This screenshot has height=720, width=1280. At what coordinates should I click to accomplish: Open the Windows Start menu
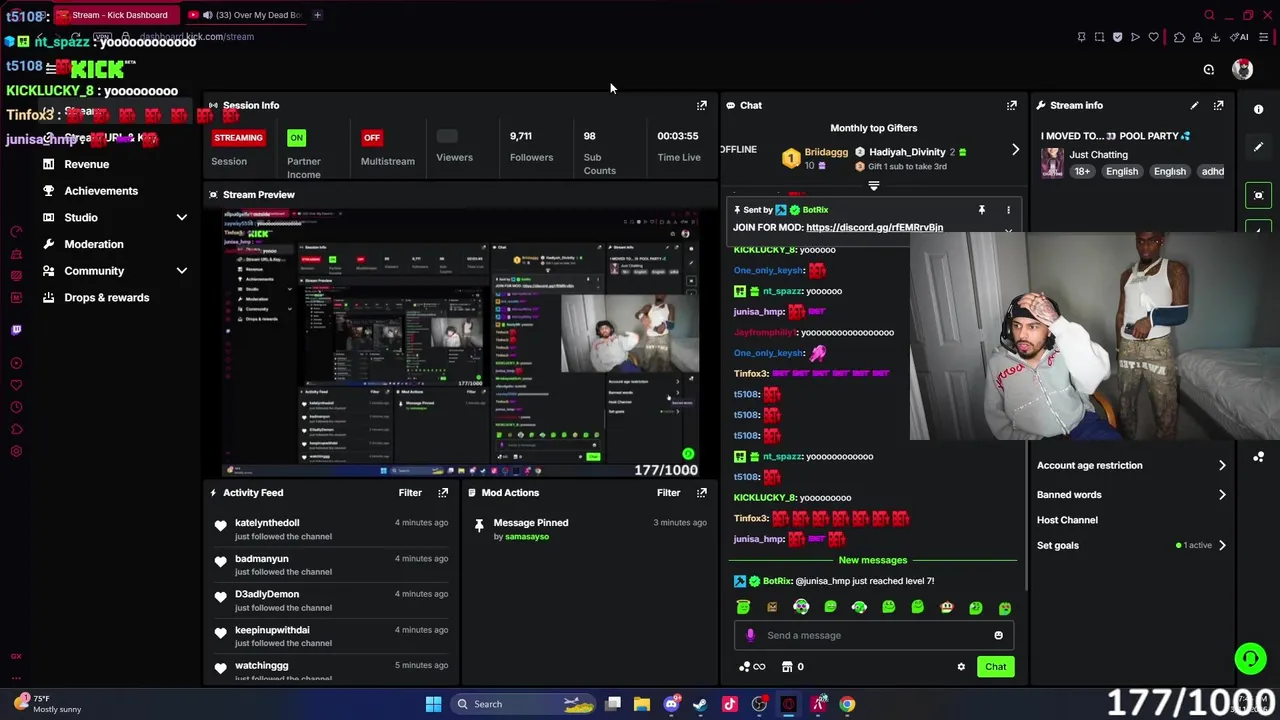click(x=433, y=704)
